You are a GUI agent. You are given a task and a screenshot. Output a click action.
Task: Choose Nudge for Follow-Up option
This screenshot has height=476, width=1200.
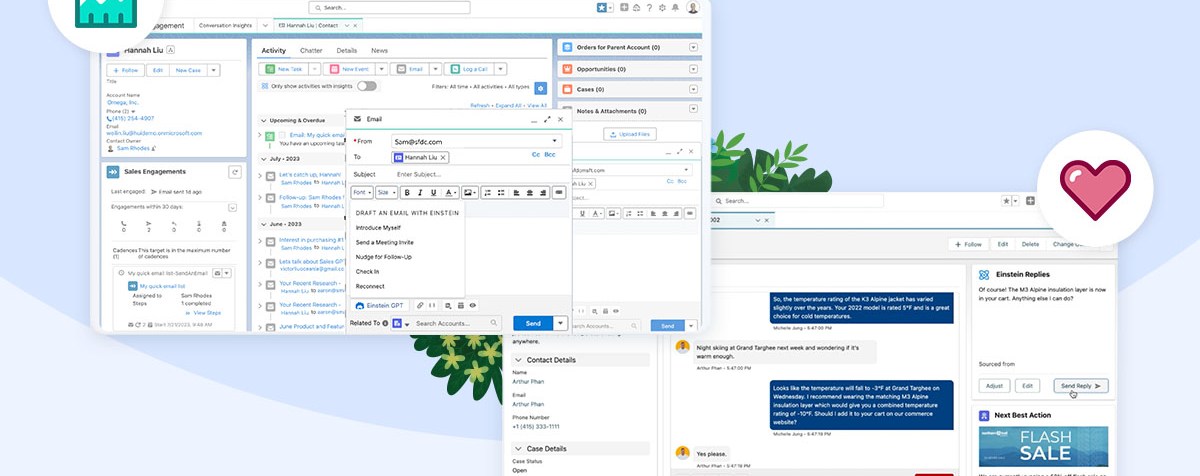coord(384,257)
